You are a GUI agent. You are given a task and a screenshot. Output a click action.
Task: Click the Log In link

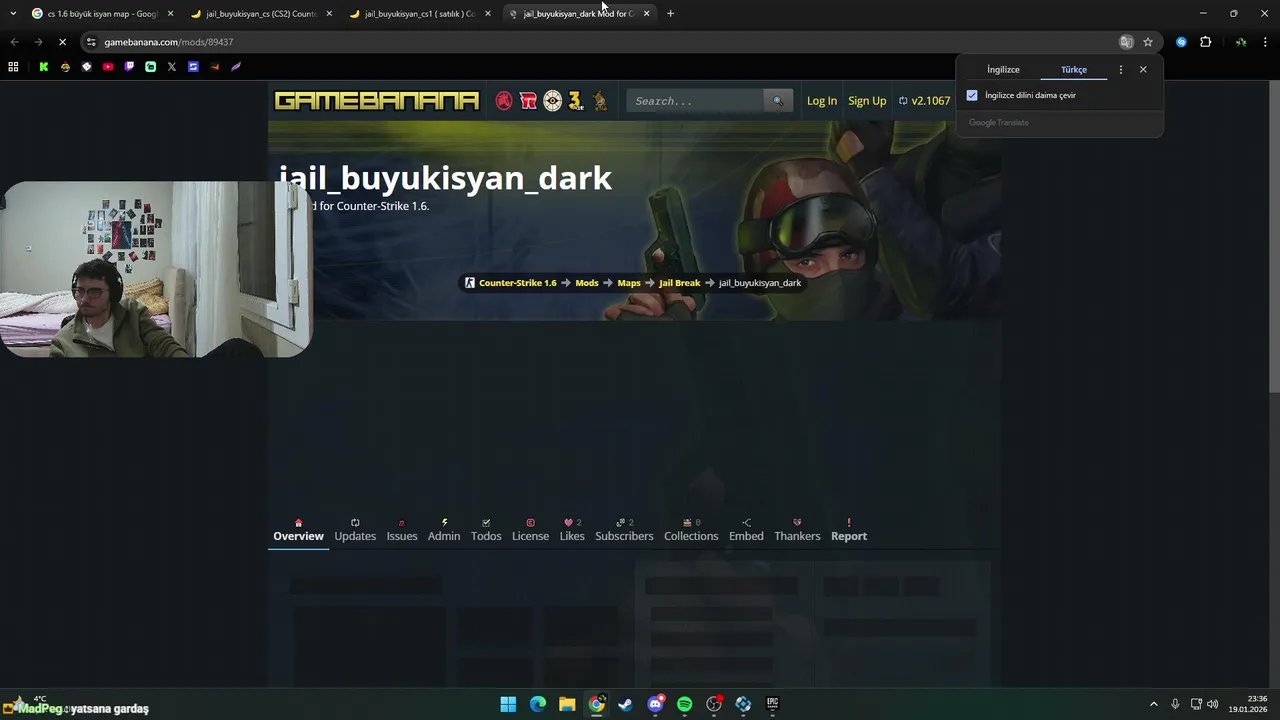pos(822,101)
